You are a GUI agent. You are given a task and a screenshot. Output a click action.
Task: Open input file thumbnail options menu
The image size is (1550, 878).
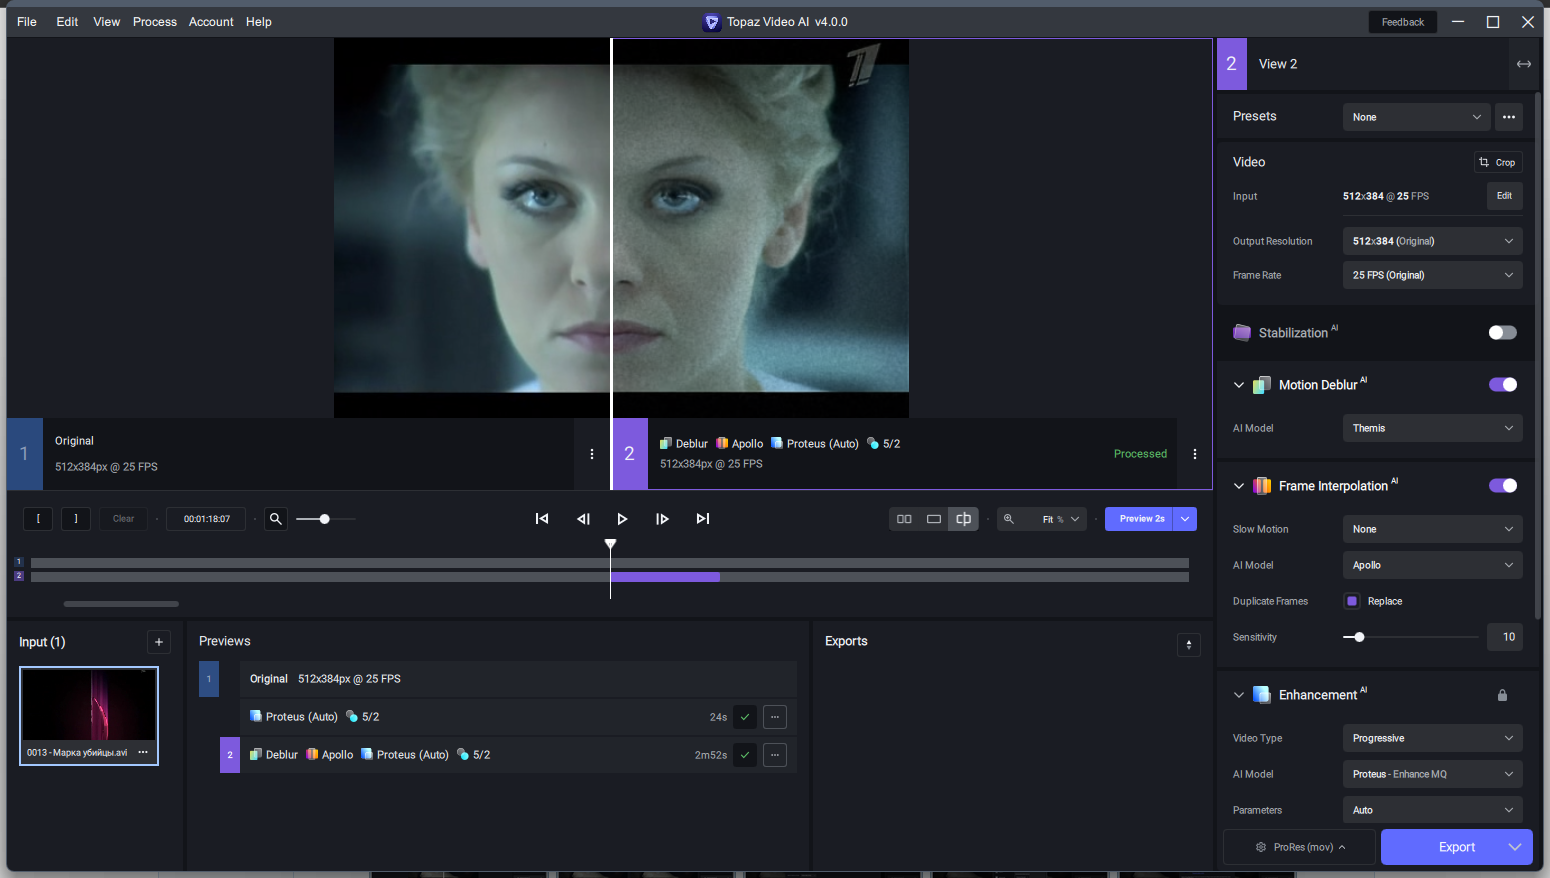click(x=143, y=752)
